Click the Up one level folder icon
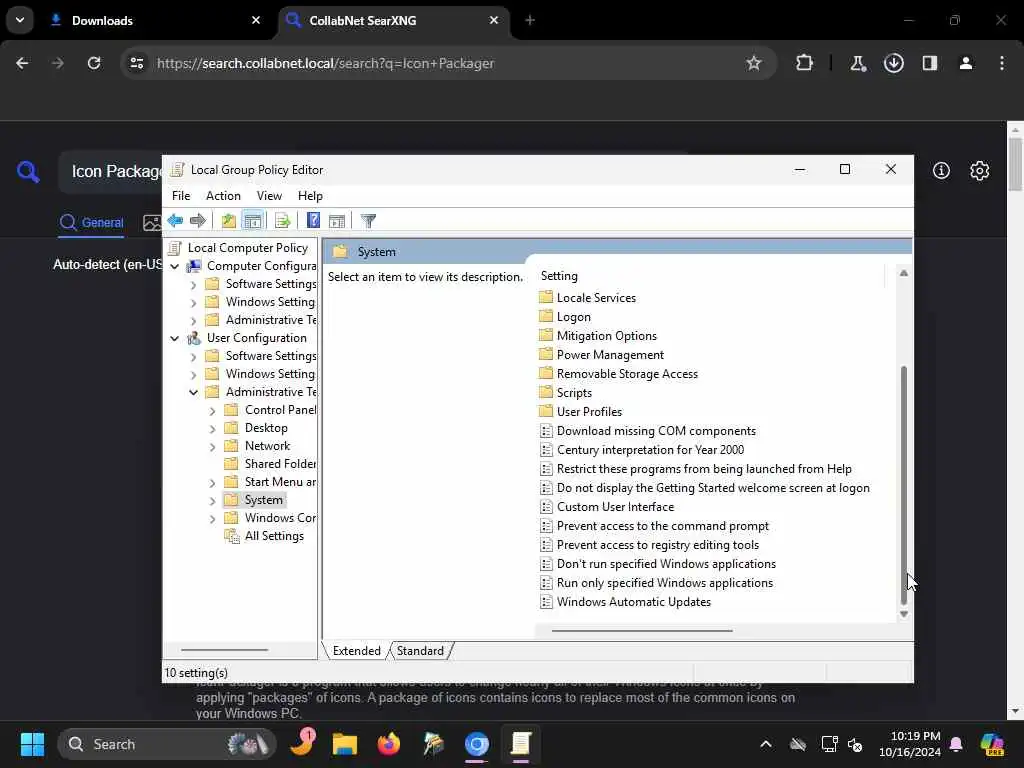 (229, 221)
